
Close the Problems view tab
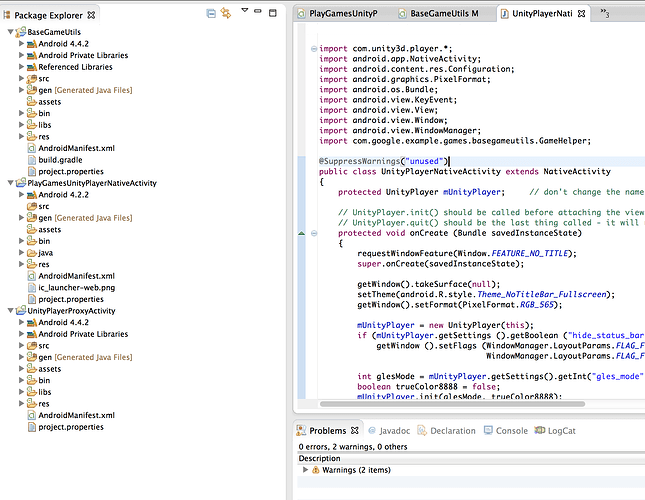pos(355,431)
